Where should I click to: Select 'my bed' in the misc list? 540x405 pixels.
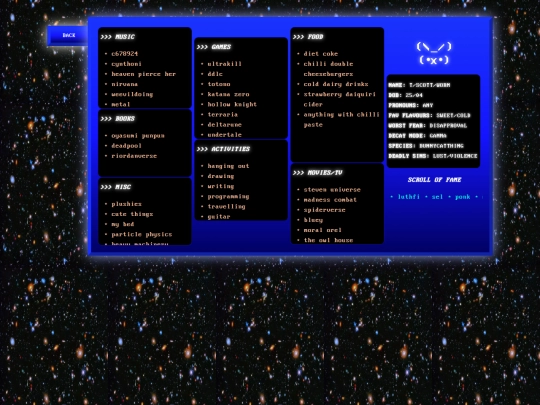[123, 224]
